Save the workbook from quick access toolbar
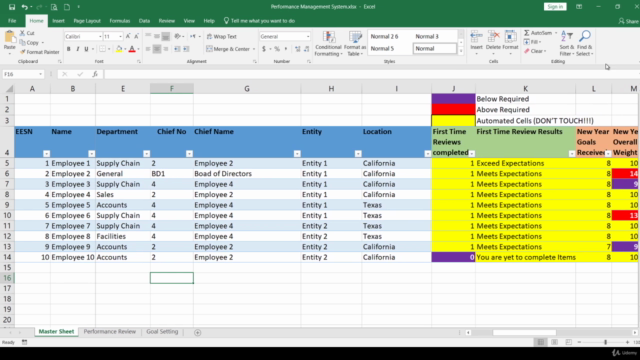 click(11, 7)
